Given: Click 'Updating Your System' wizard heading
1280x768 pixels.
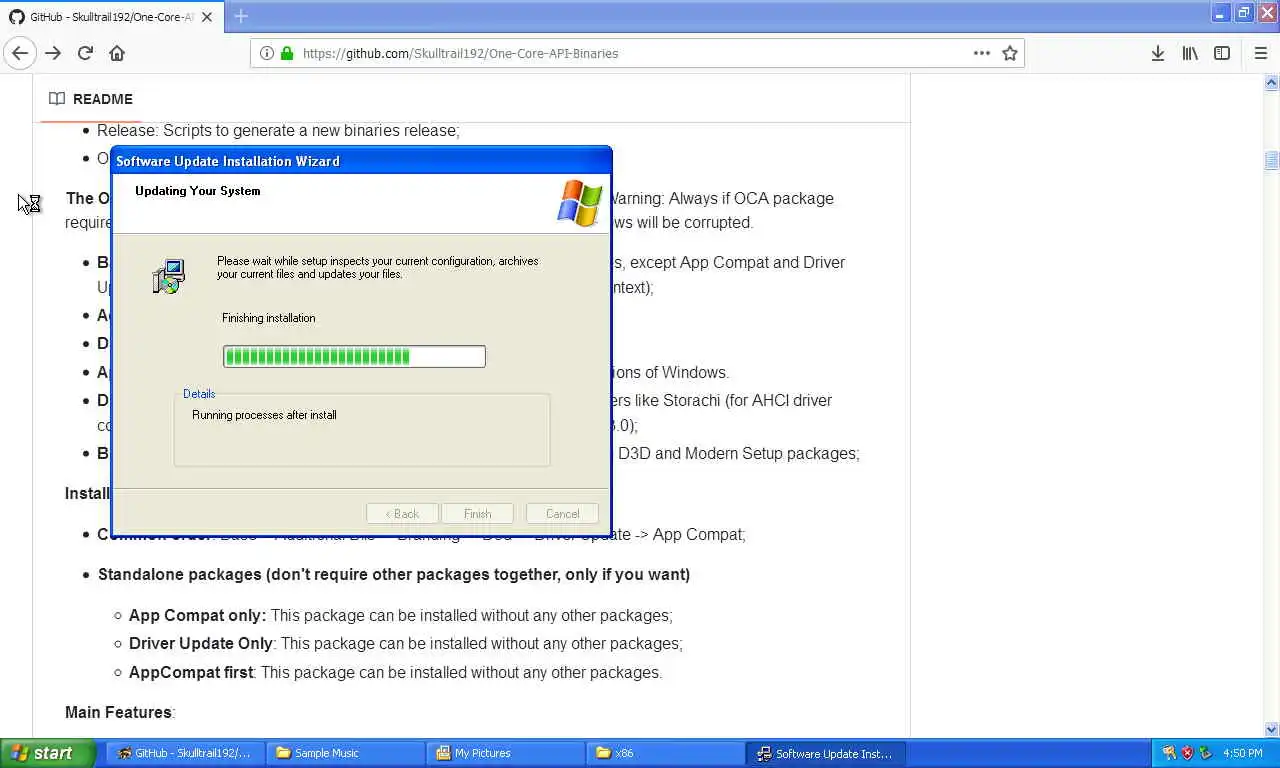Looking at the screenshot, I should (198, 191).
